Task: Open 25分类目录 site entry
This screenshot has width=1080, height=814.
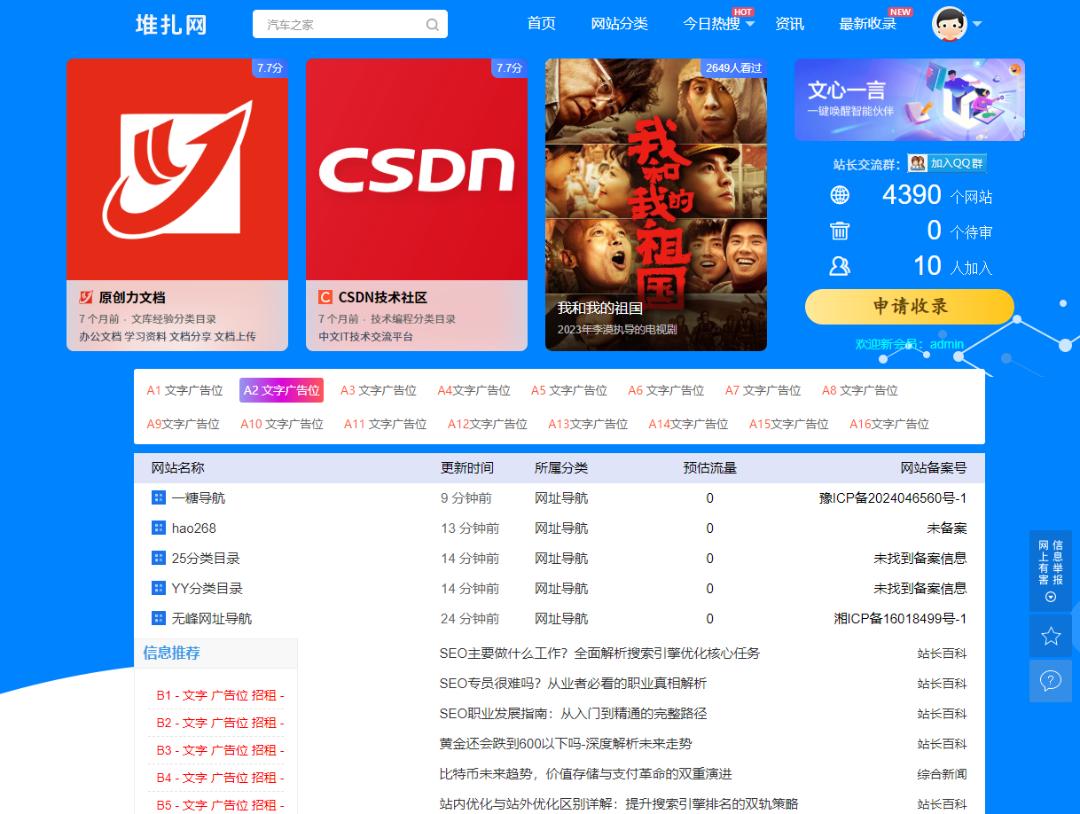Action: [x=205, y=559]
